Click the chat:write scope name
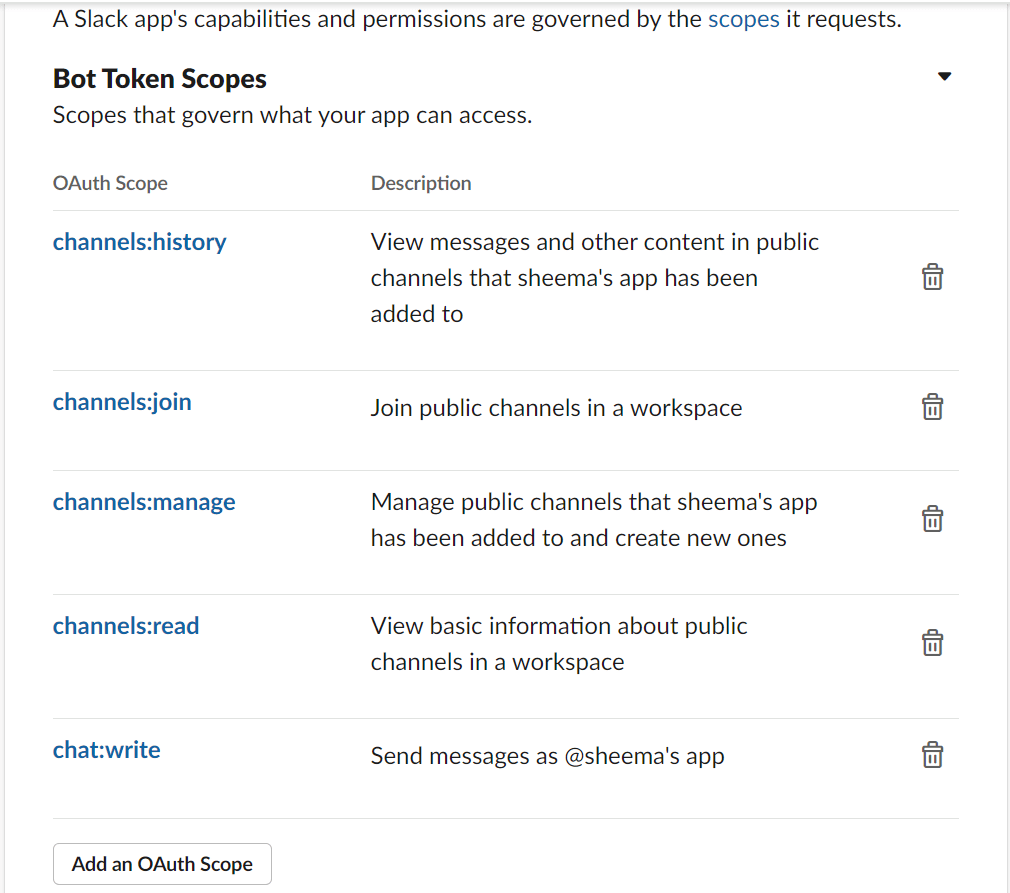1010x893 pixels. point(106,750)
